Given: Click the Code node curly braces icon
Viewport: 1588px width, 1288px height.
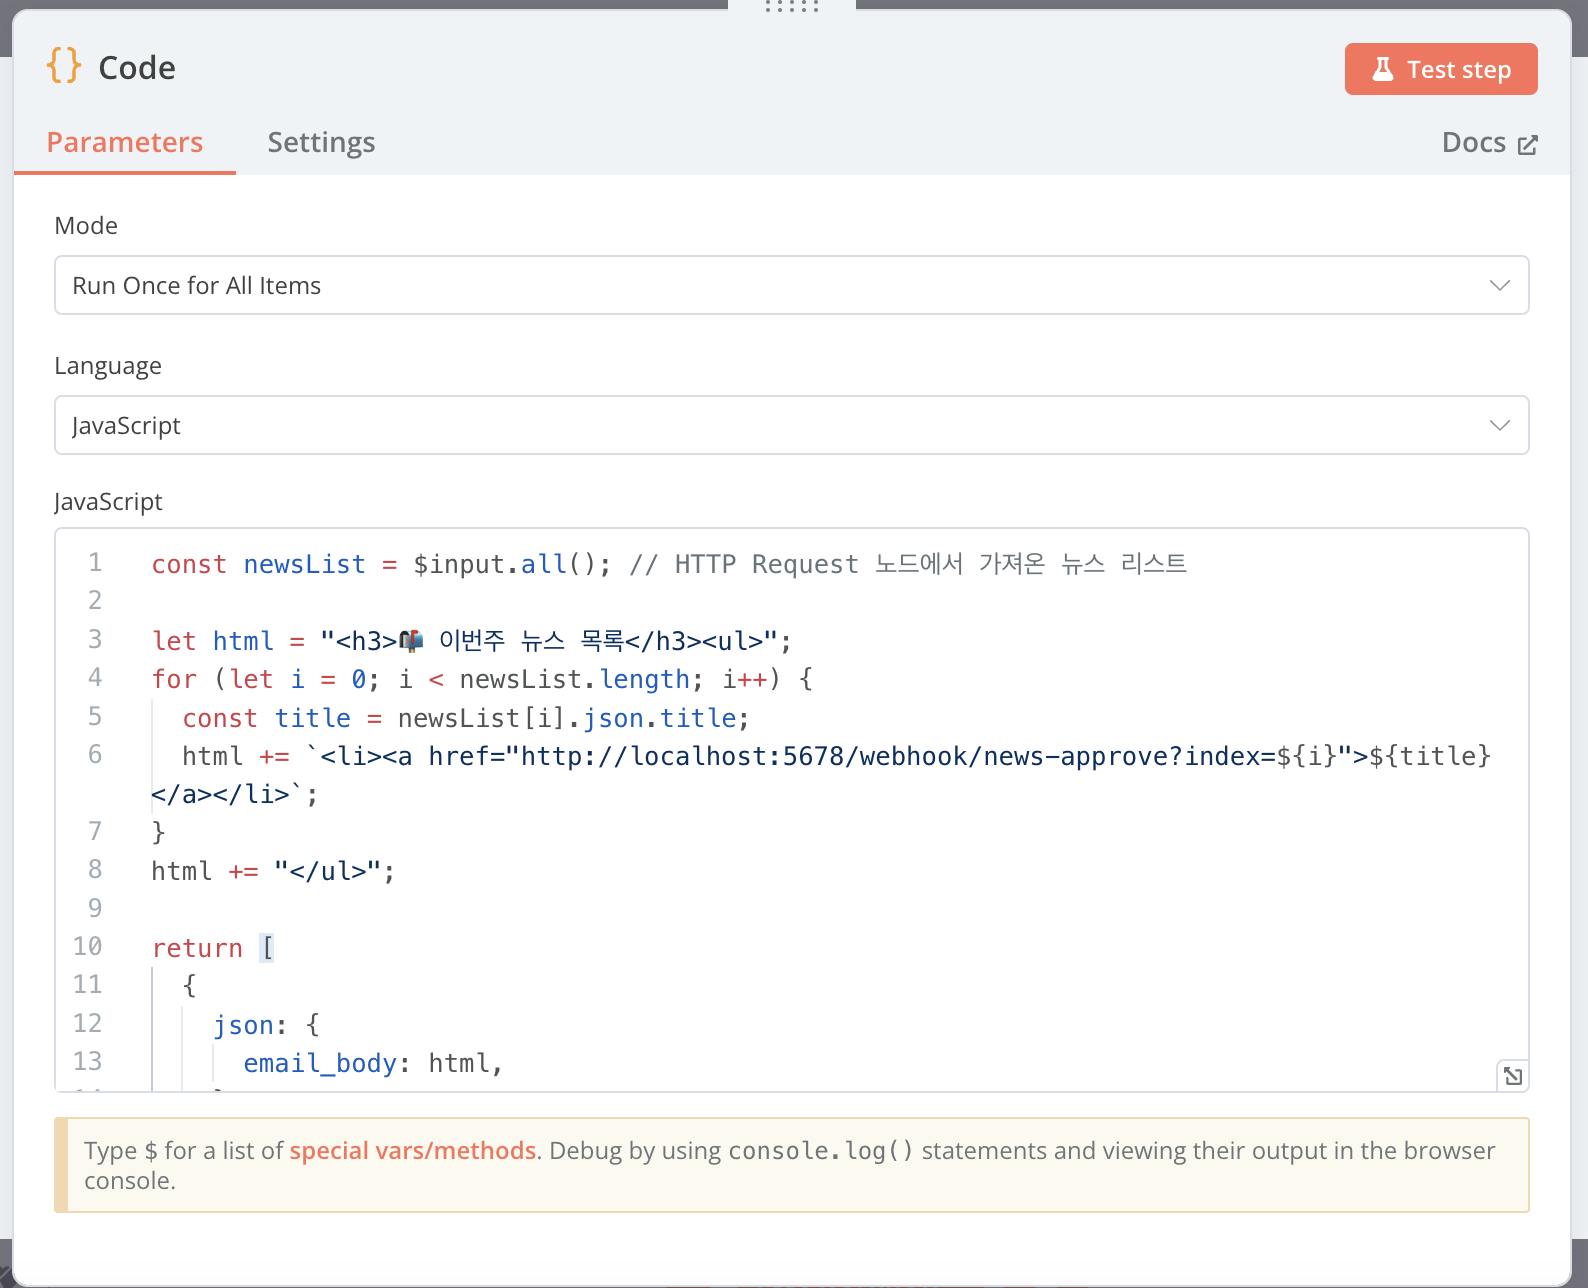Looking at the screenshot, I should point(63,66).
